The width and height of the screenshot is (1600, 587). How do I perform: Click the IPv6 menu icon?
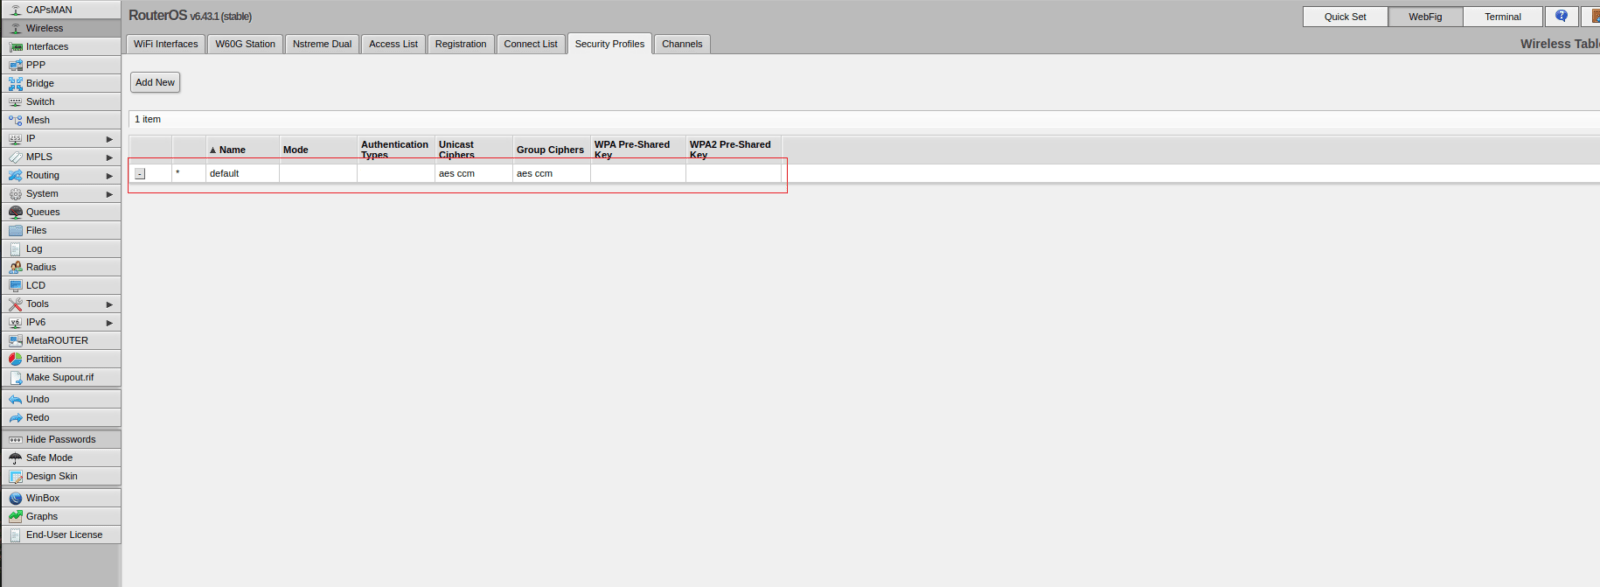pos(15,322)
